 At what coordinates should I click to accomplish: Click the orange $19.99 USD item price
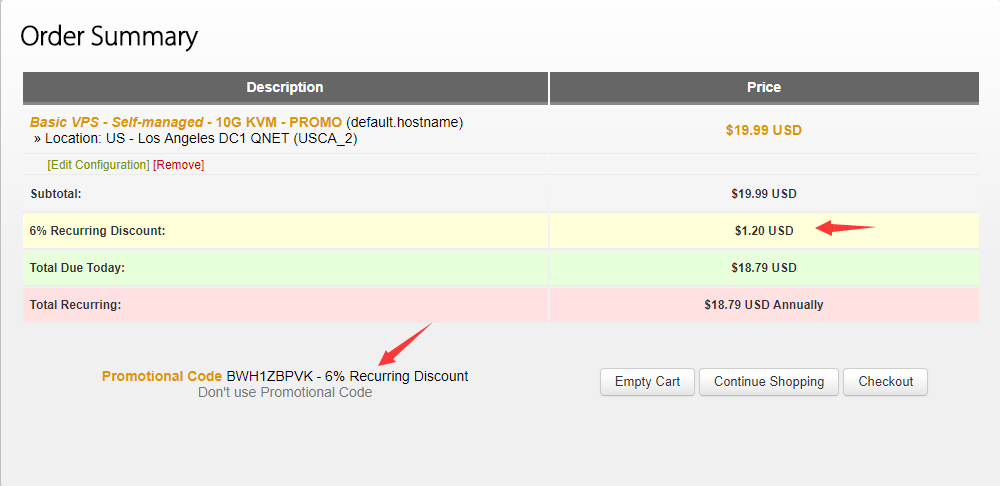(x=764, y=130)
